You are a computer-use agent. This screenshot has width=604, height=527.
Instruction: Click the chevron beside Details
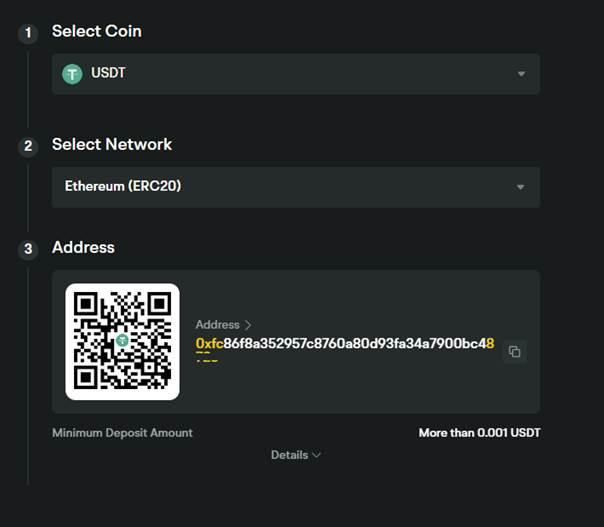point(316,455)
